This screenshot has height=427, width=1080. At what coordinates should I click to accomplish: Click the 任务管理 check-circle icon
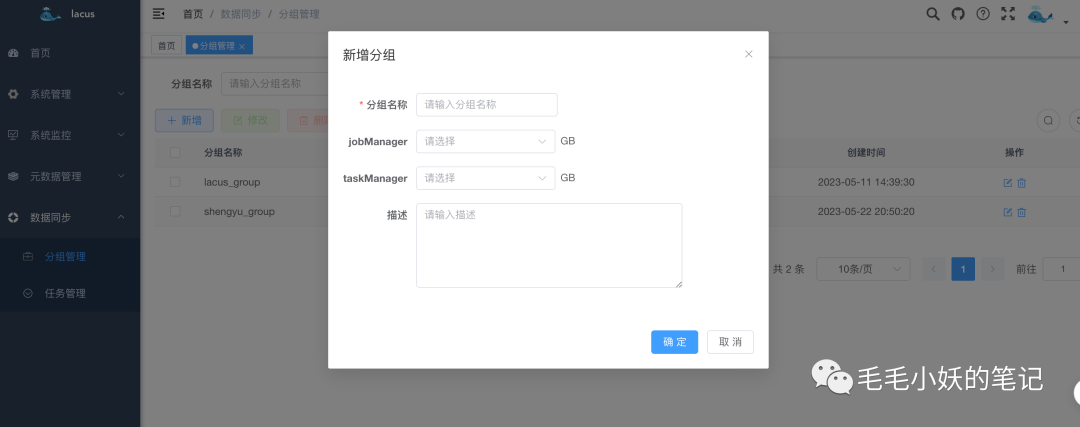[x=28, y=293]
